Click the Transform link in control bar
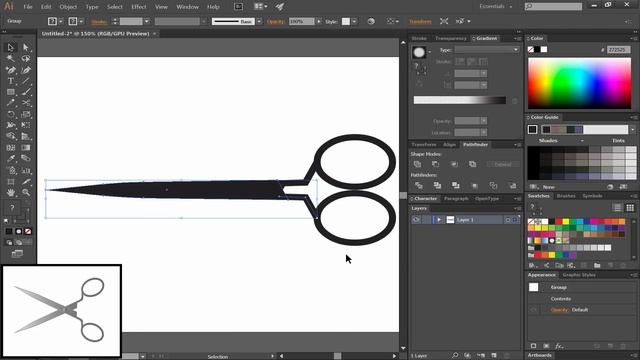The height and width of the screenshot is (360, 640). 420,21
